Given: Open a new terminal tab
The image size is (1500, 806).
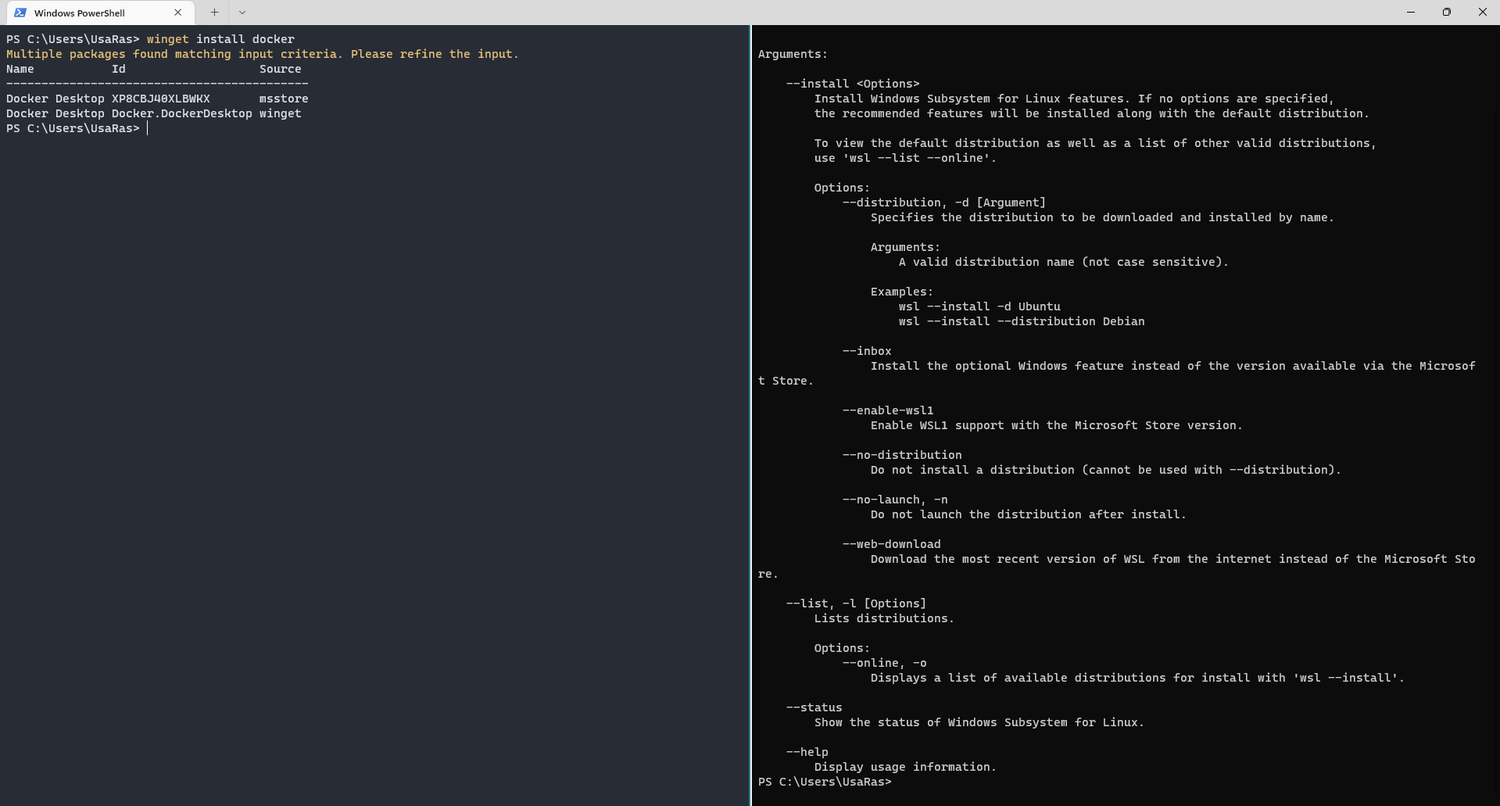Looking at the screenshot, I should point(214,13).
